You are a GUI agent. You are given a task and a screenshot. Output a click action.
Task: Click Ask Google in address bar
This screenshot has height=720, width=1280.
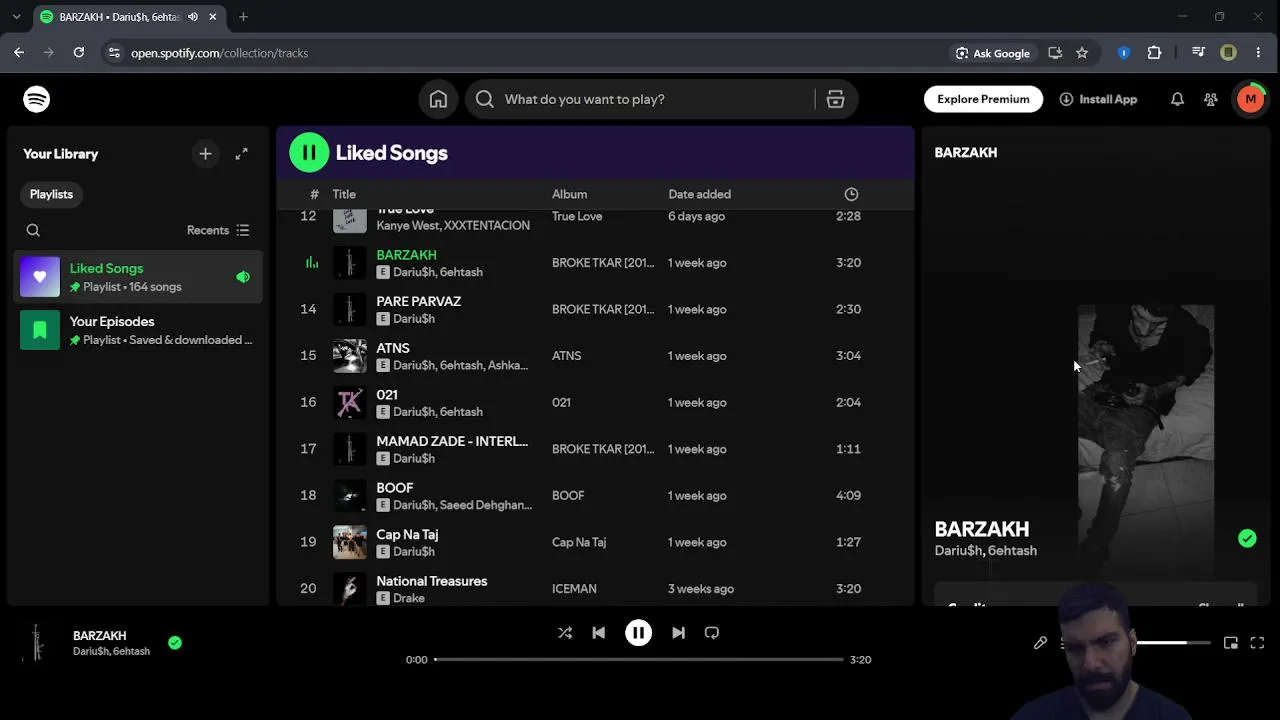[x=993, y=53]
